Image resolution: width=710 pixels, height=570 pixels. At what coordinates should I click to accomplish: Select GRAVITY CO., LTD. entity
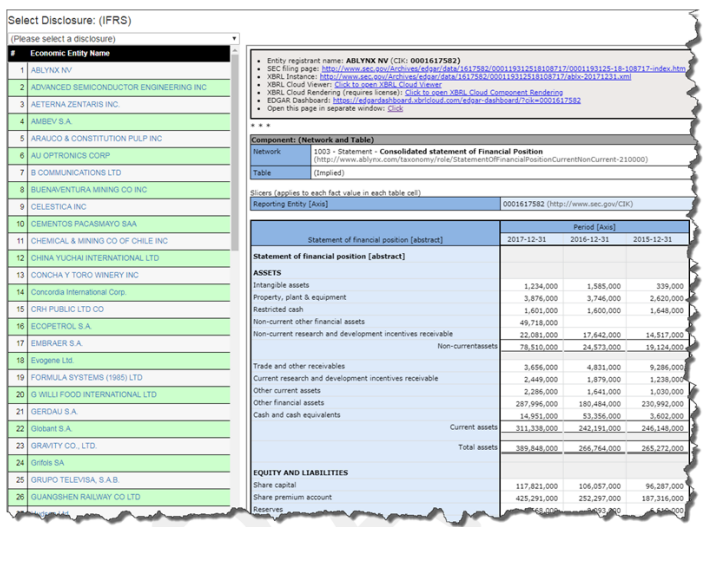tap(63, 446)
